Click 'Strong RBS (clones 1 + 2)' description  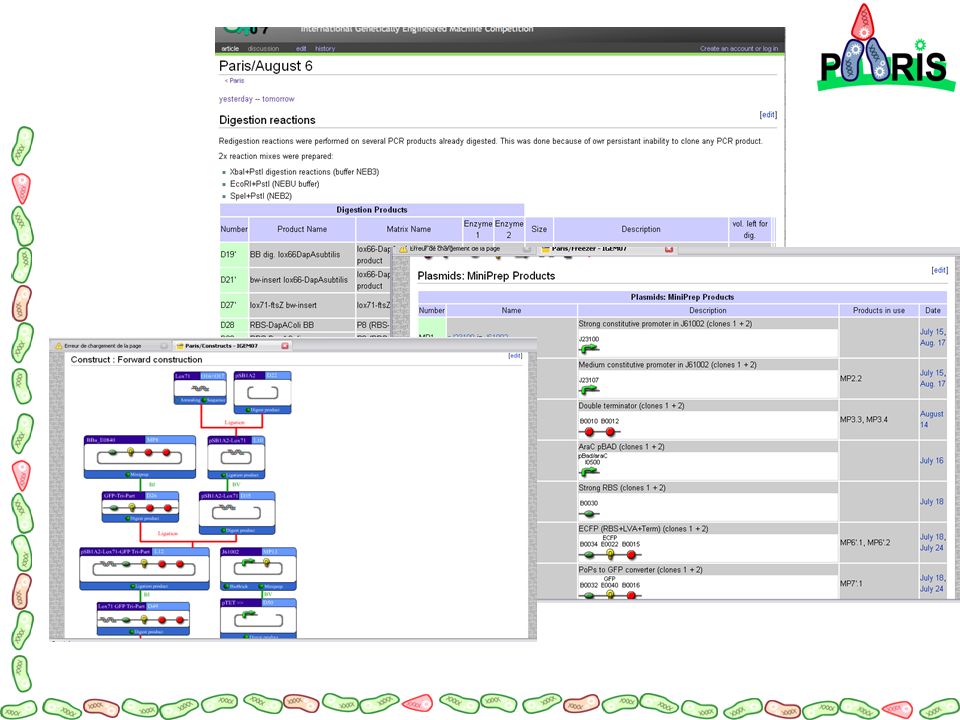[621, 488]
